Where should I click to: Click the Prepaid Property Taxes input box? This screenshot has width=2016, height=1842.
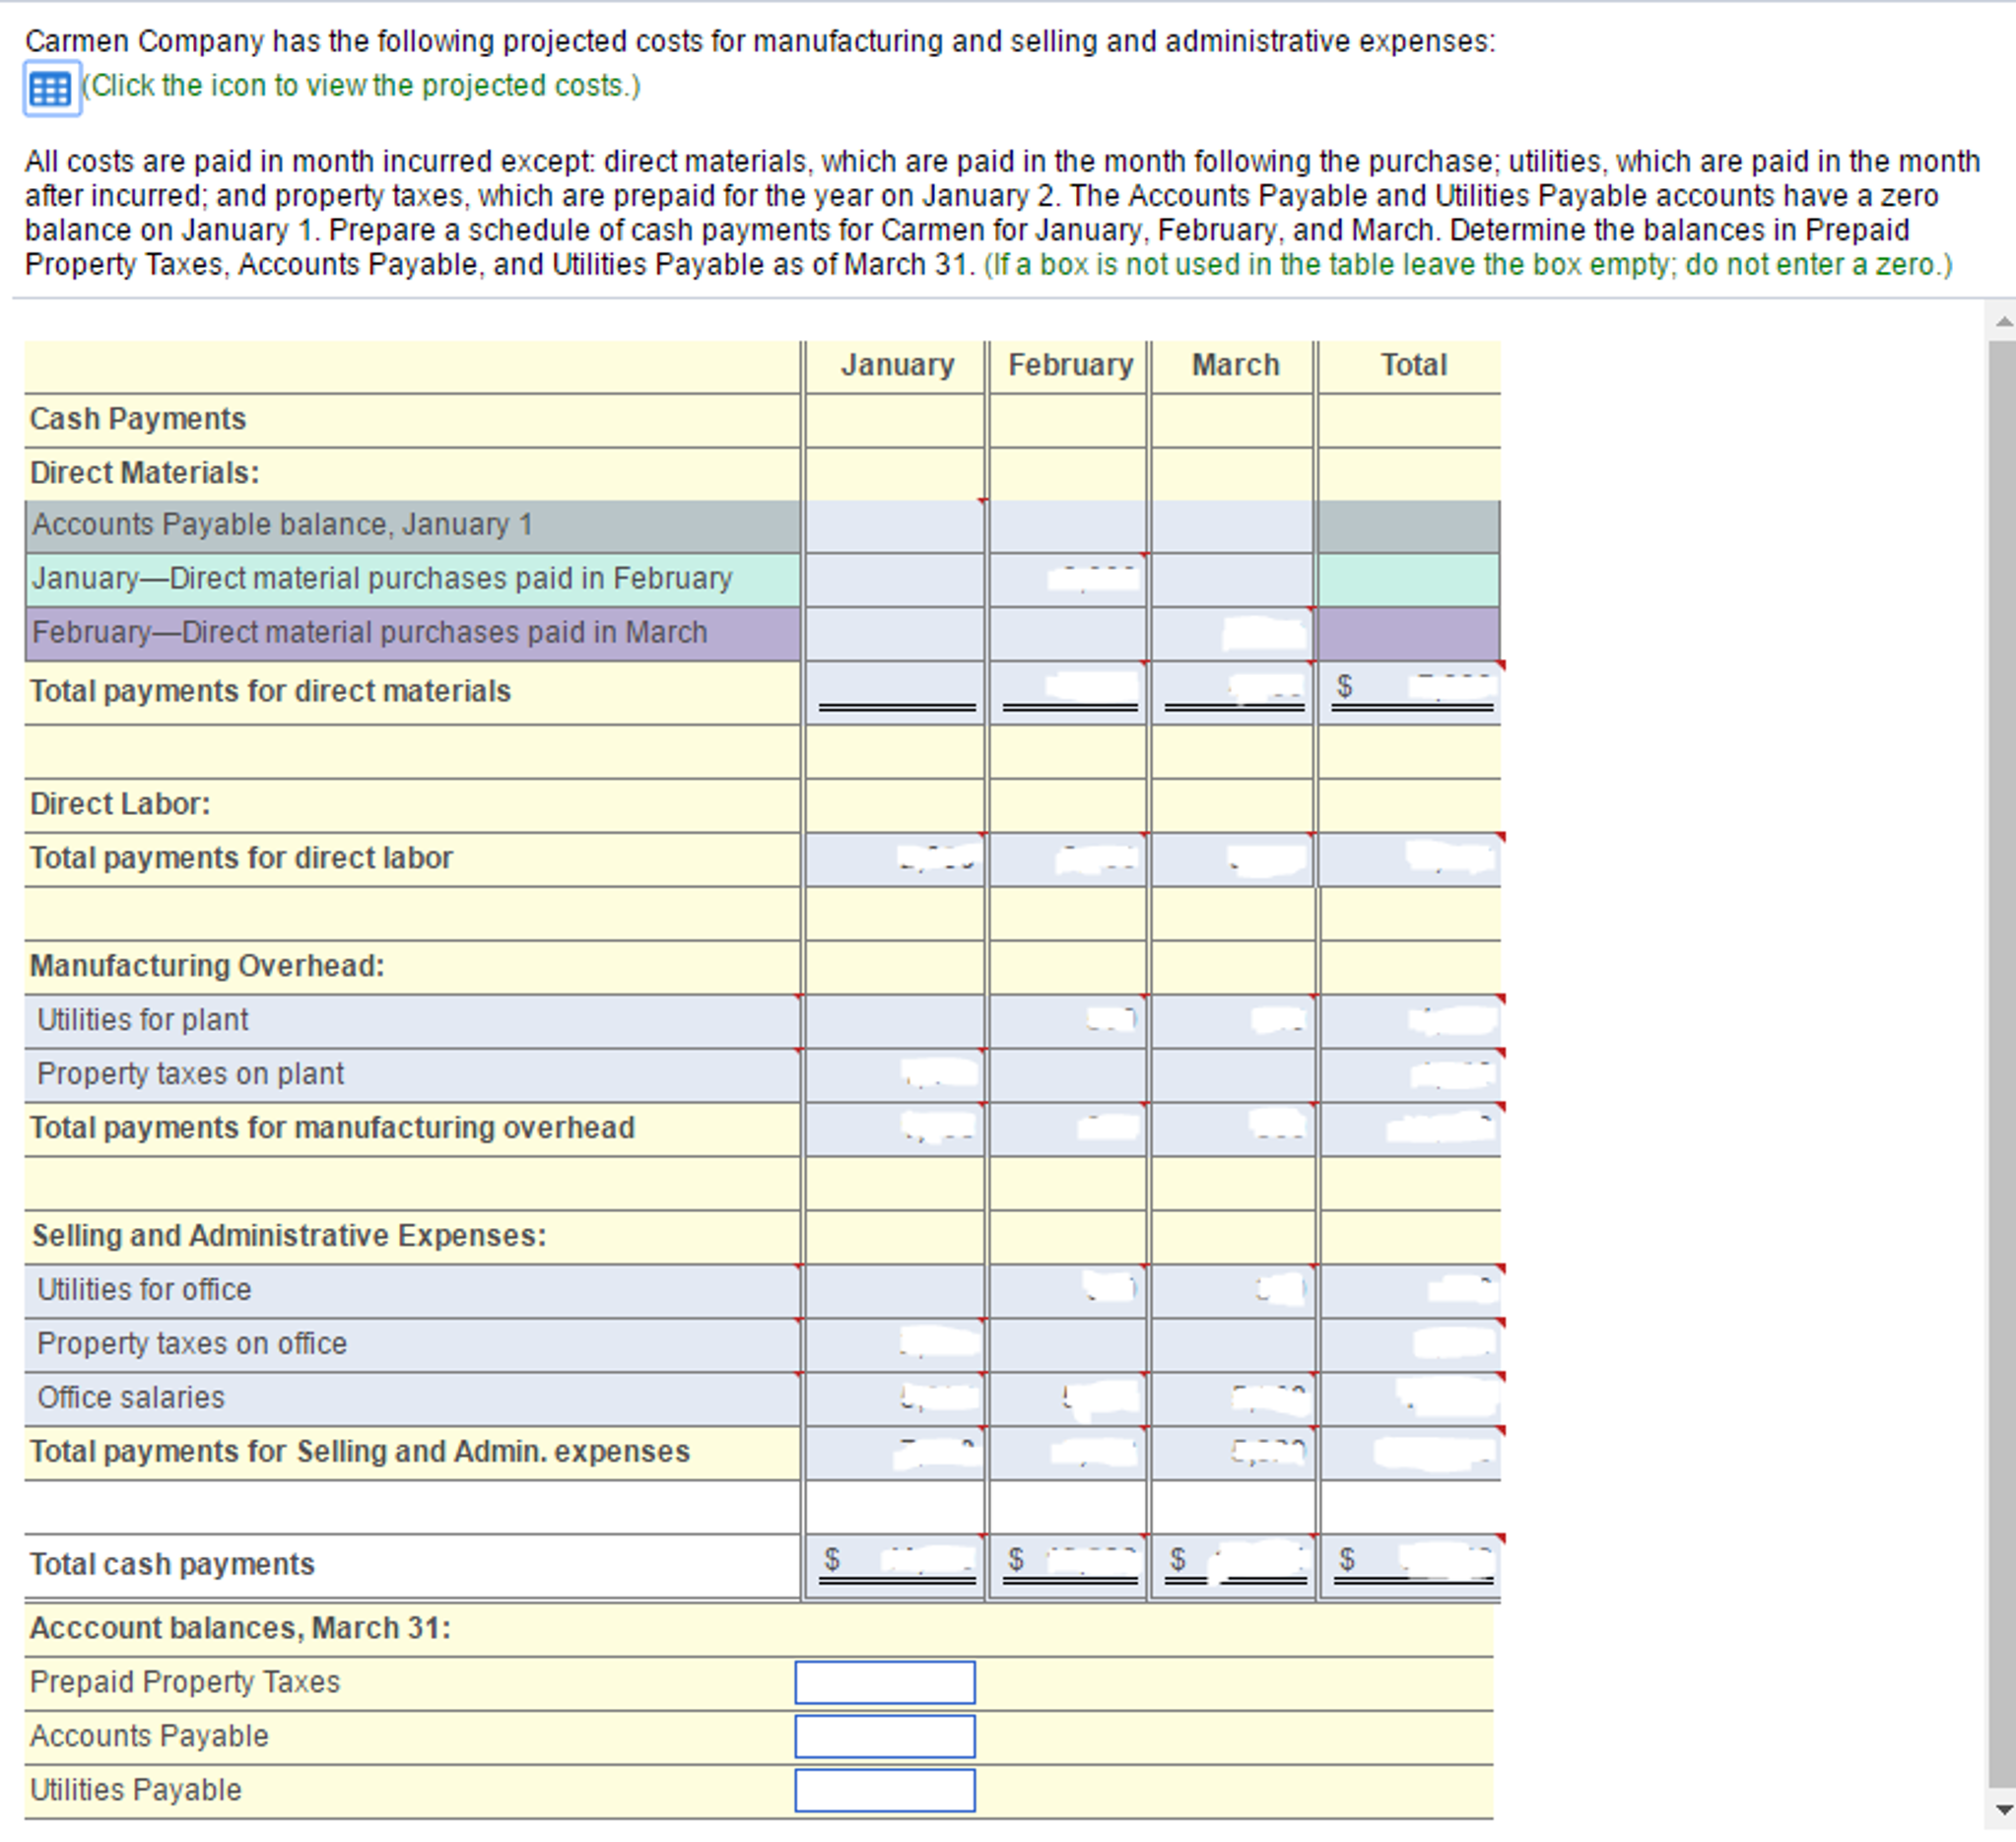point(885,1682)
